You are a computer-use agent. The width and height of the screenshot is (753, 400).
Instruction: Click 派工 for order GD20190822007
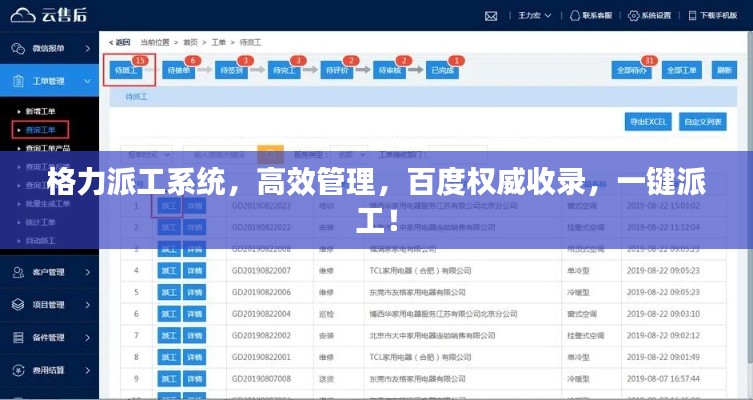click(169, 271)
